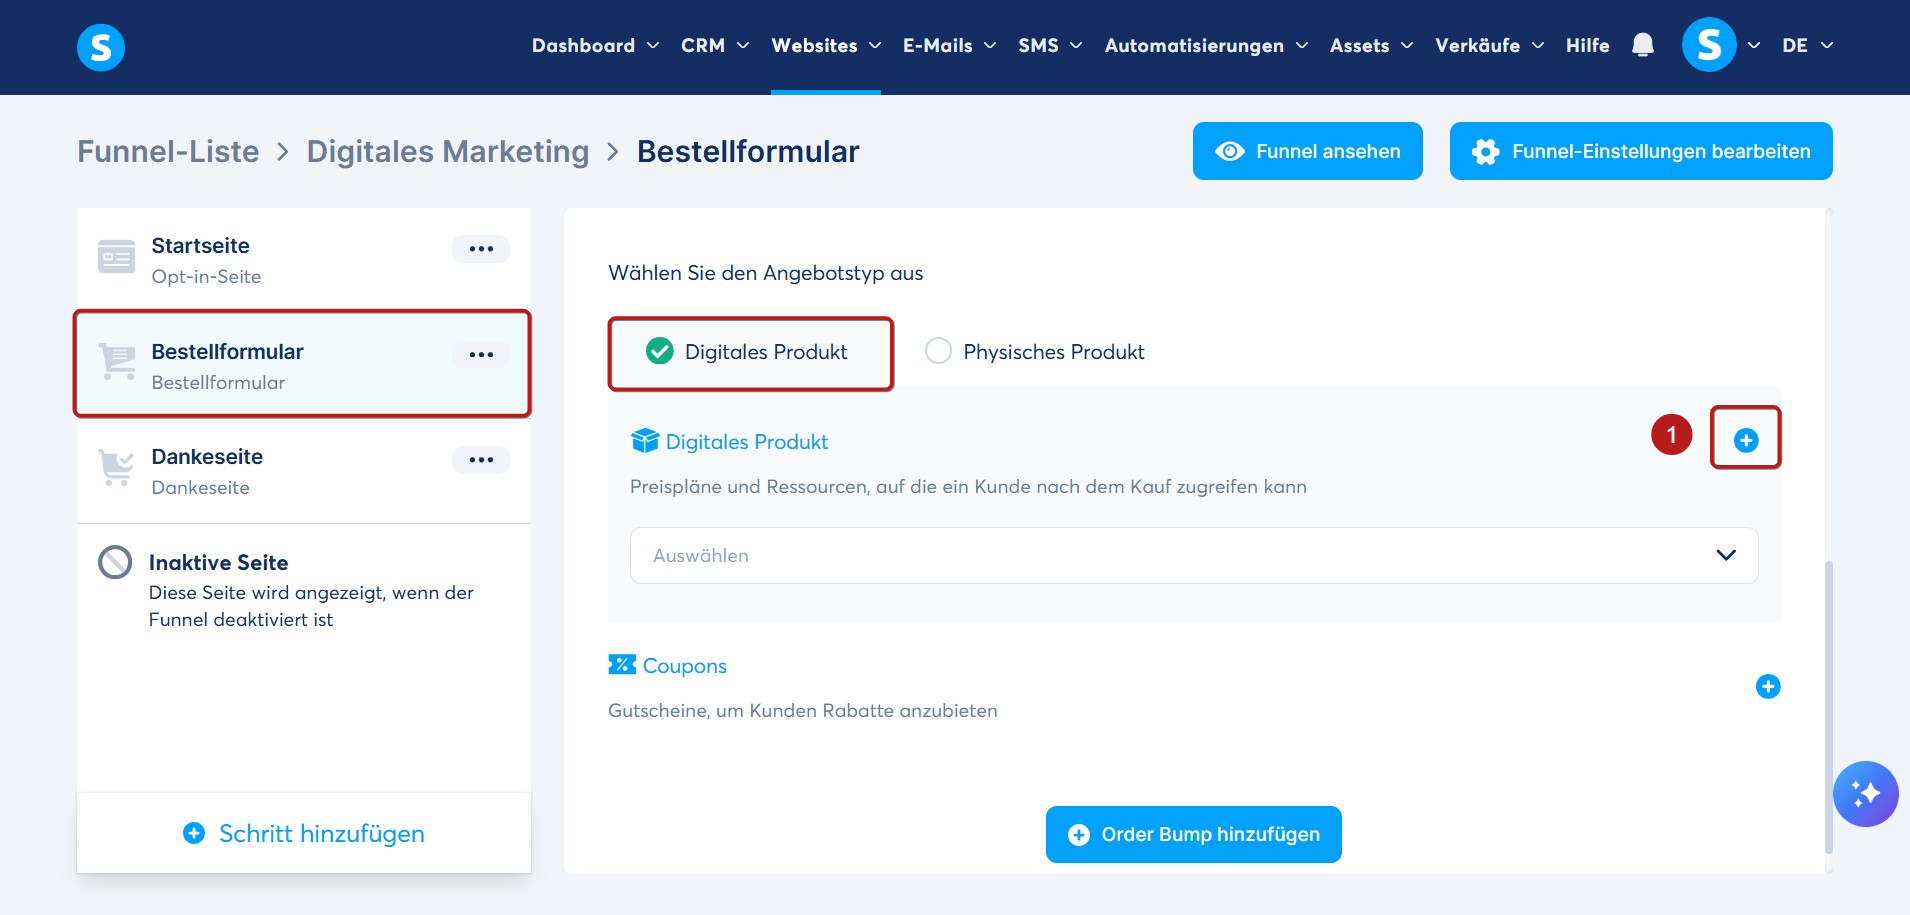Open three-dots menu for Startseite step
This screenshot has width=1910, height=915.
[481, 249]
